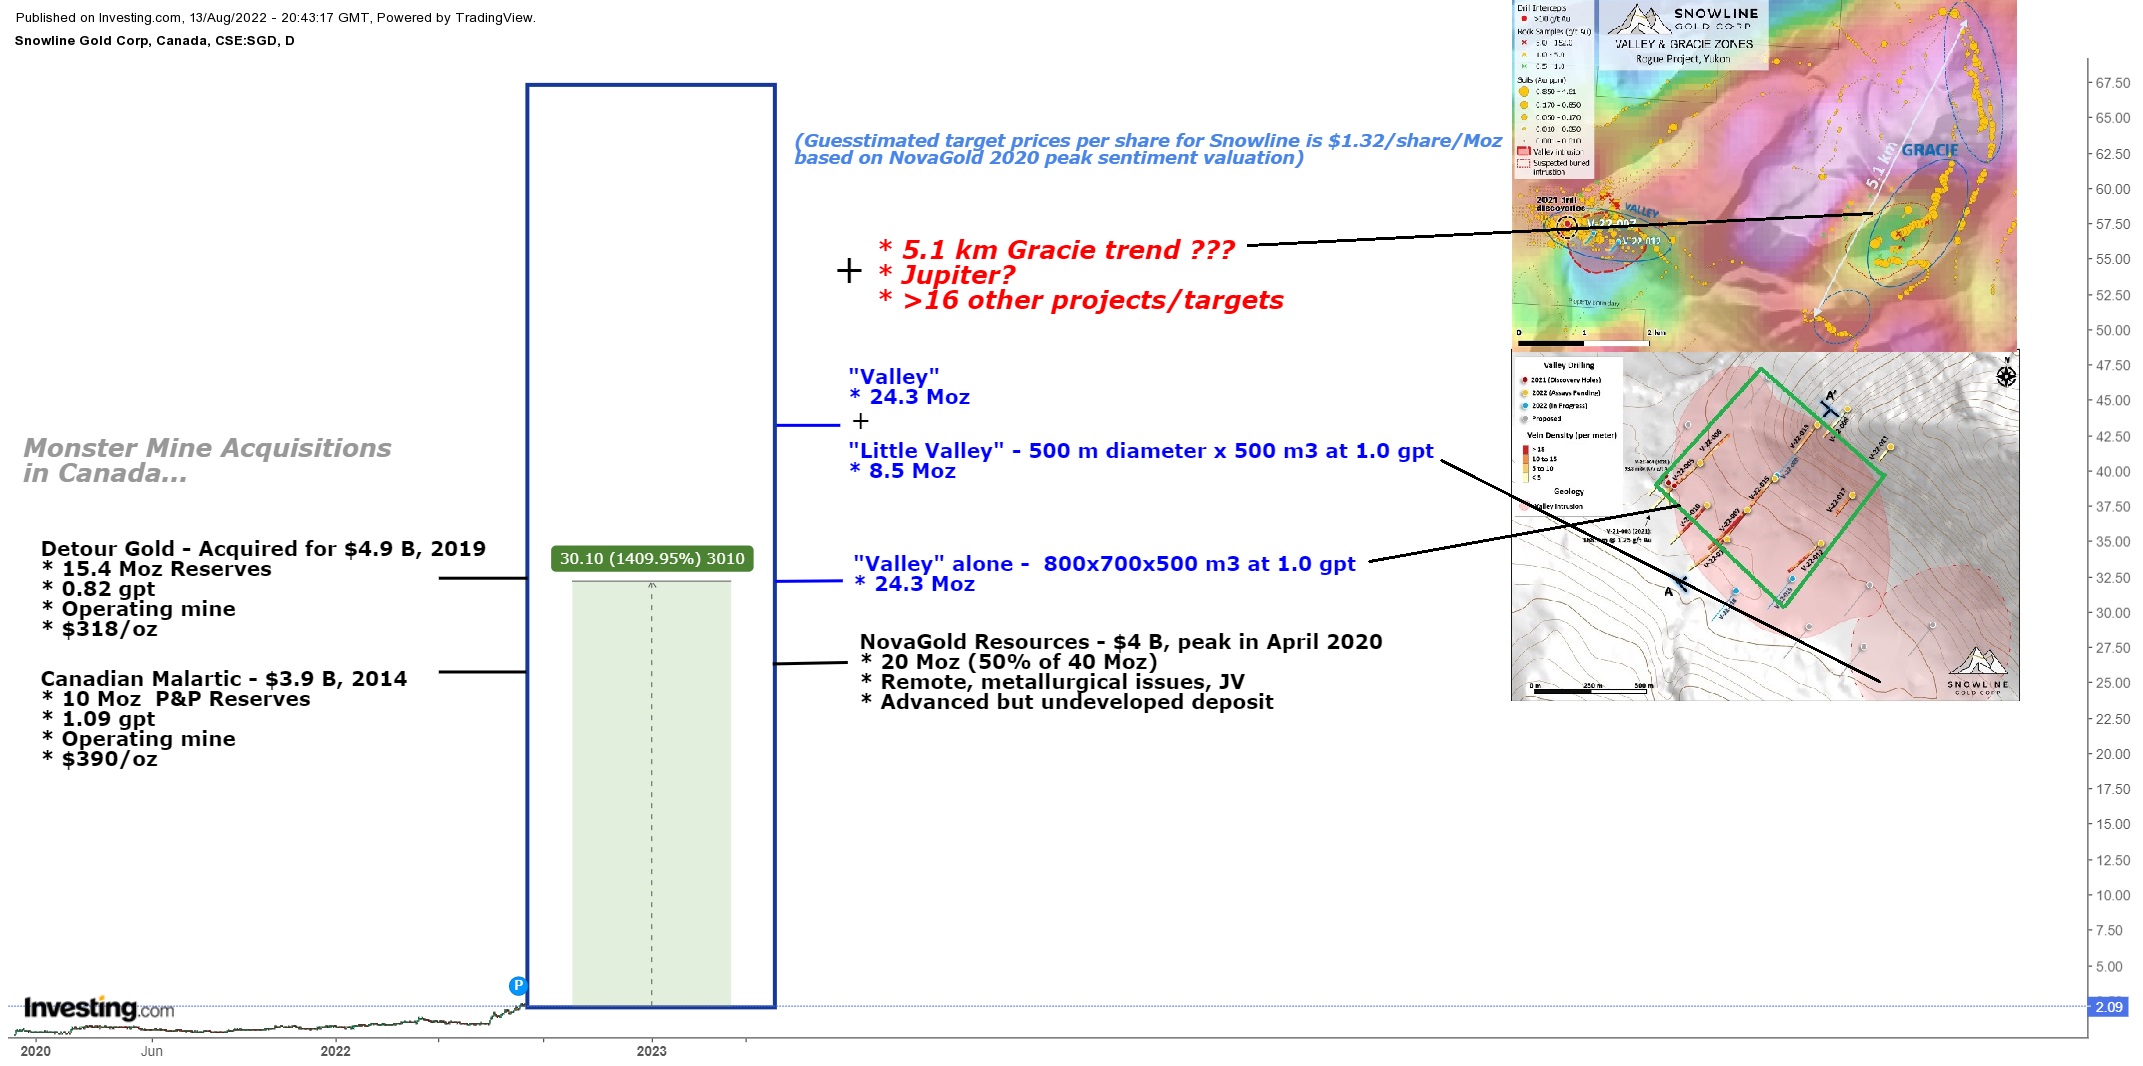Click "Detour Gold - Acquired for $4.9 B, 2019"
2143x1066 pixels.
pyautogui.click(x=263, y=548)
